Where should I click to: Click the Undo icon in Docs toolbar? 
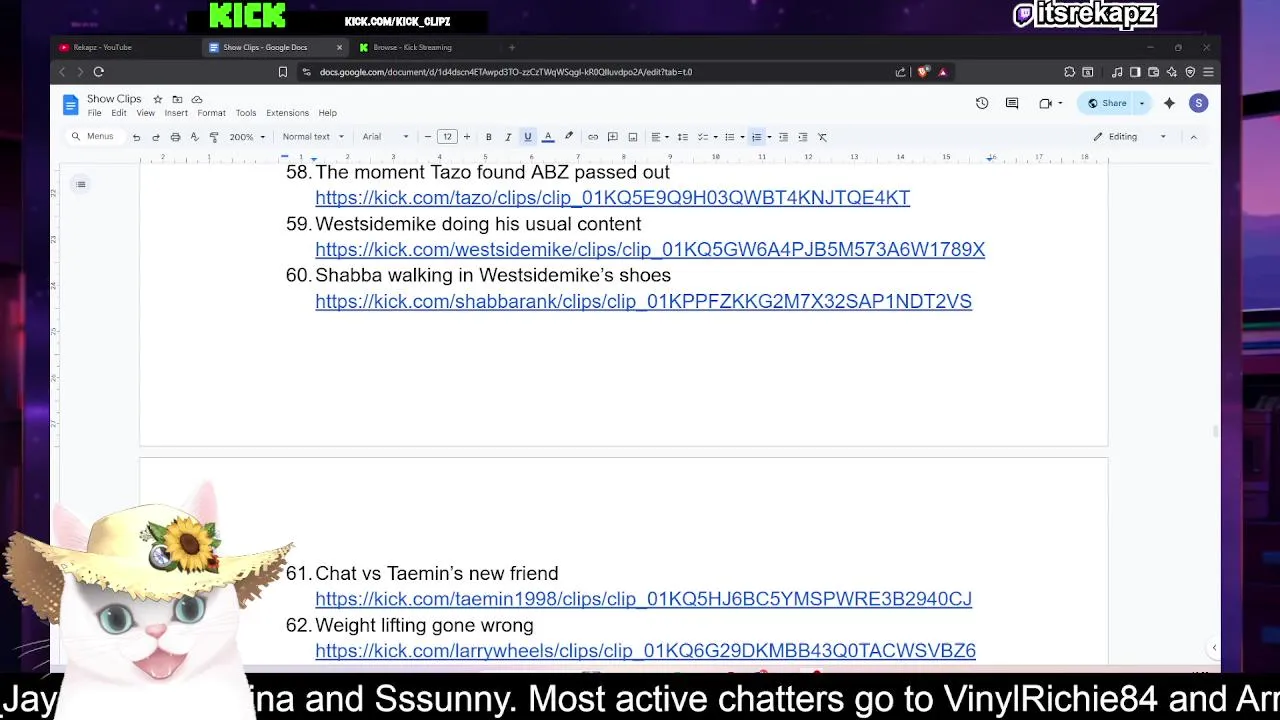click(x=136, y=137)
